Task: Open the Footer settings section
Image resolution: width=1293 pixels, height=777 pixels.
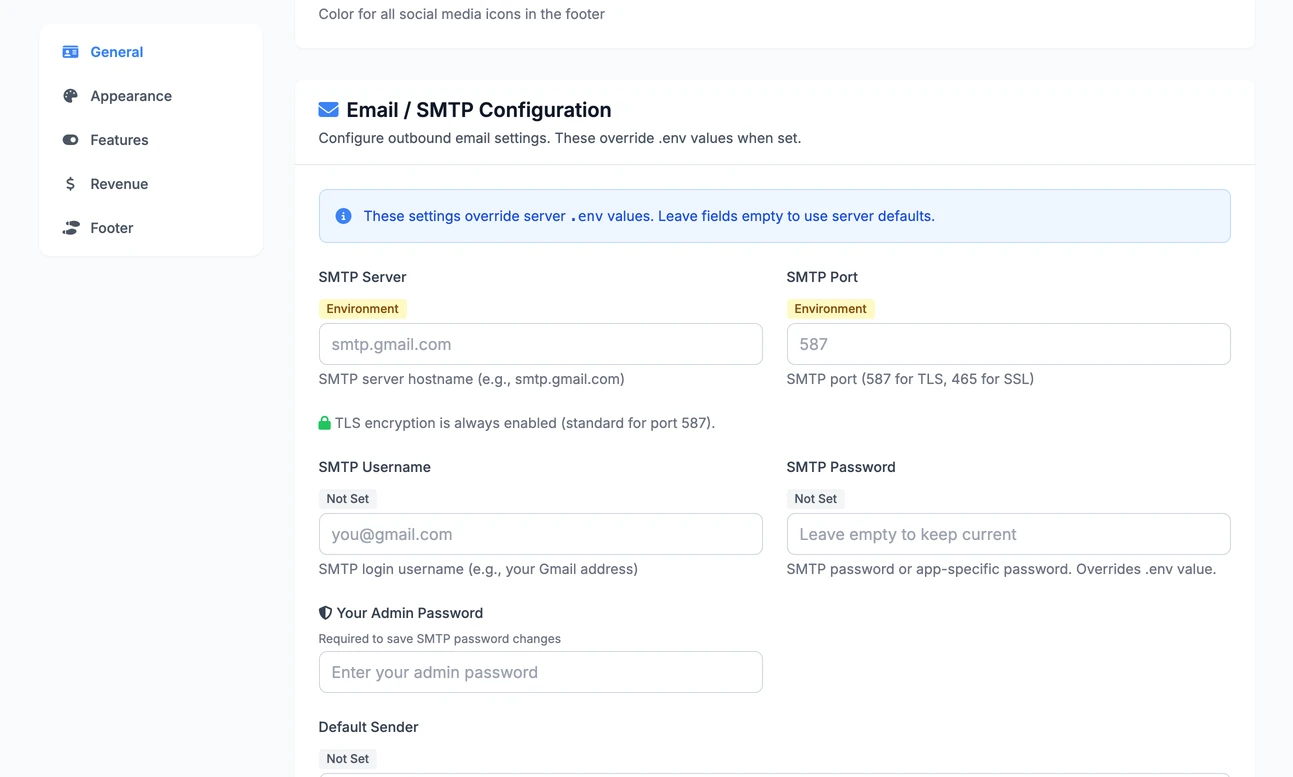Action: coord(151,228)
